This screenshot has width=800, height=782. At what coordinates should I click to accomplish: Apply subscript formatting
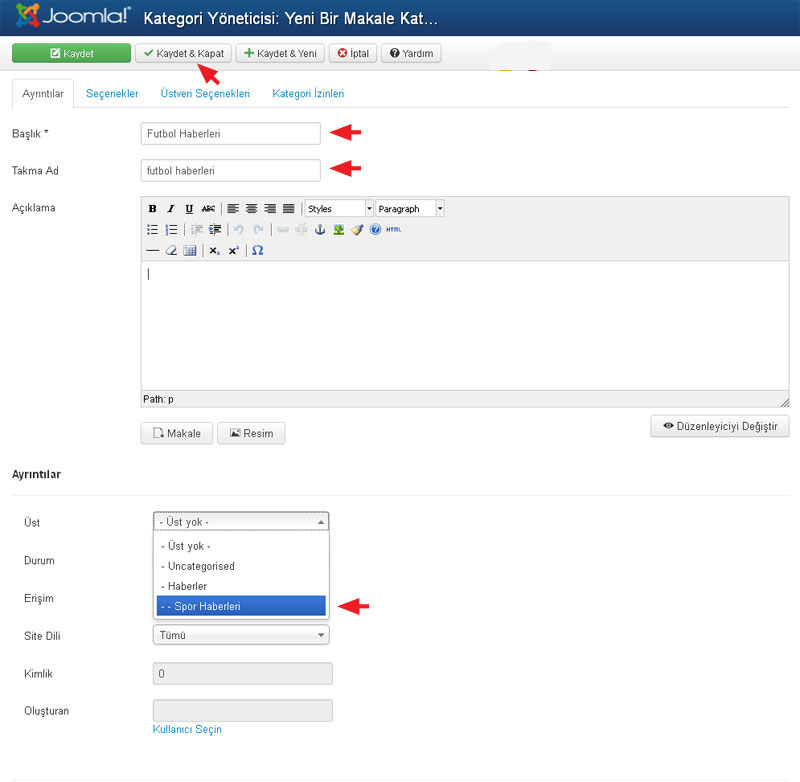(x=215, y=250)
